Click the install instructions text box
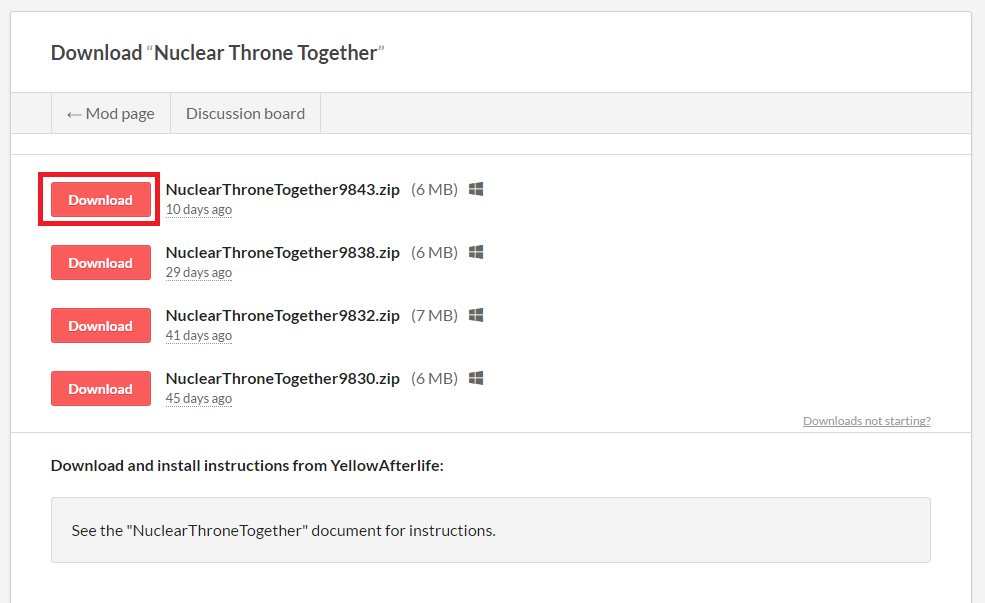Viewport: 985px width, 603px height. 490,530
